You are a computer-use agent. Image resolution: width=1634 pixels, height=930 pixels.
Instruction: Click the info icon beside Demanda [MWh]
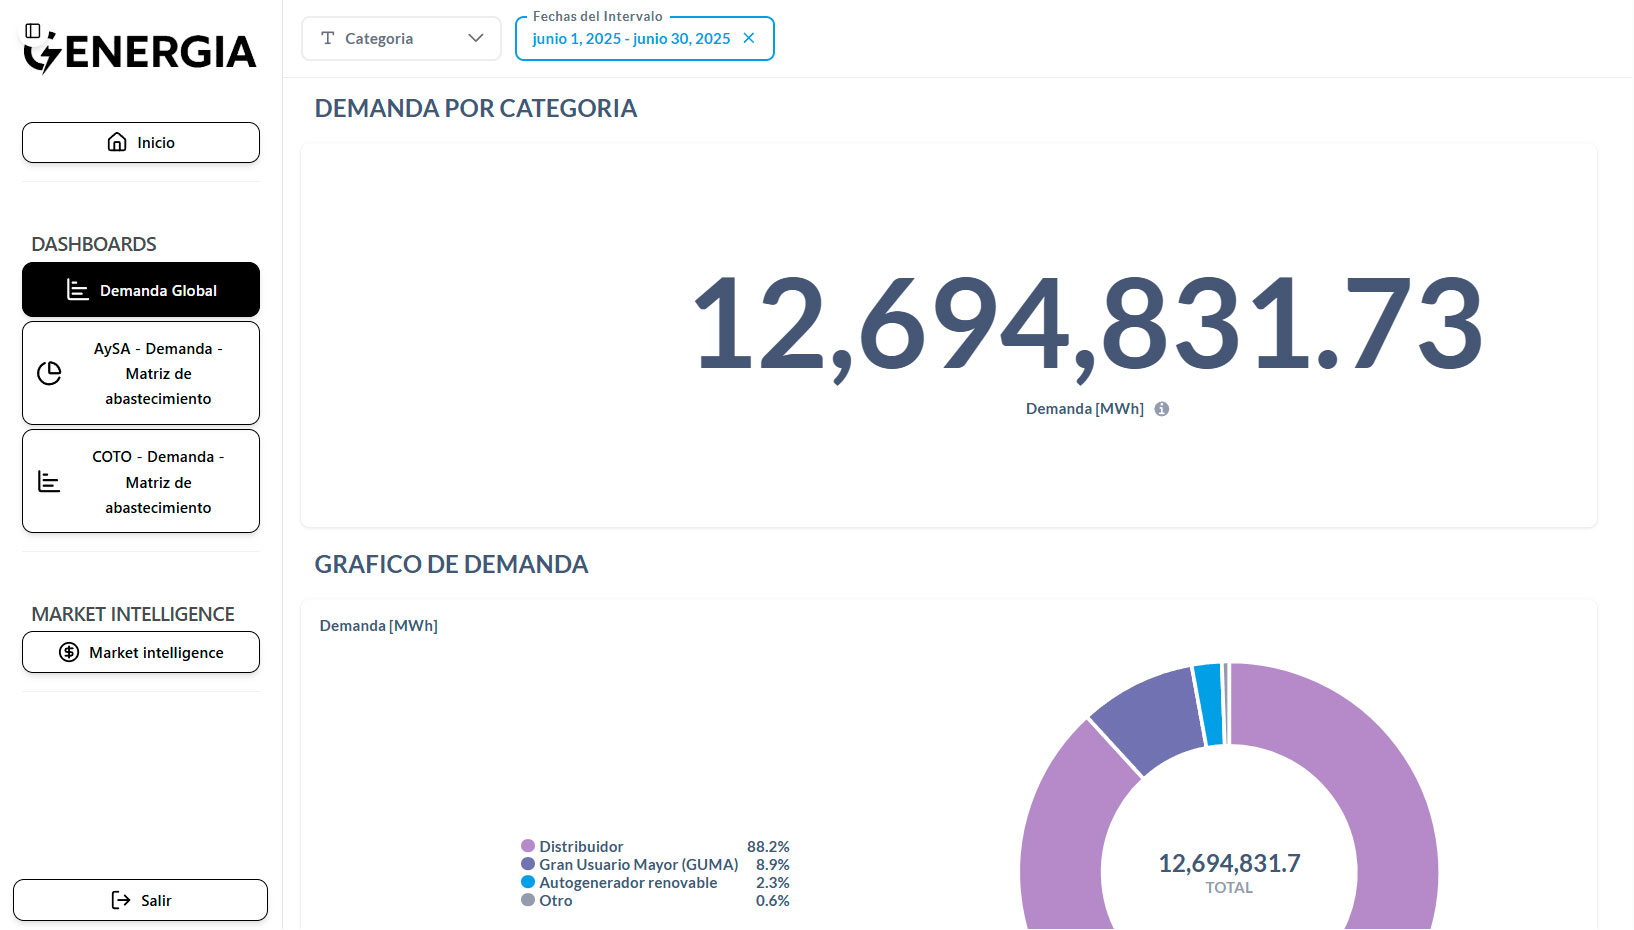tap(1161, 409)
